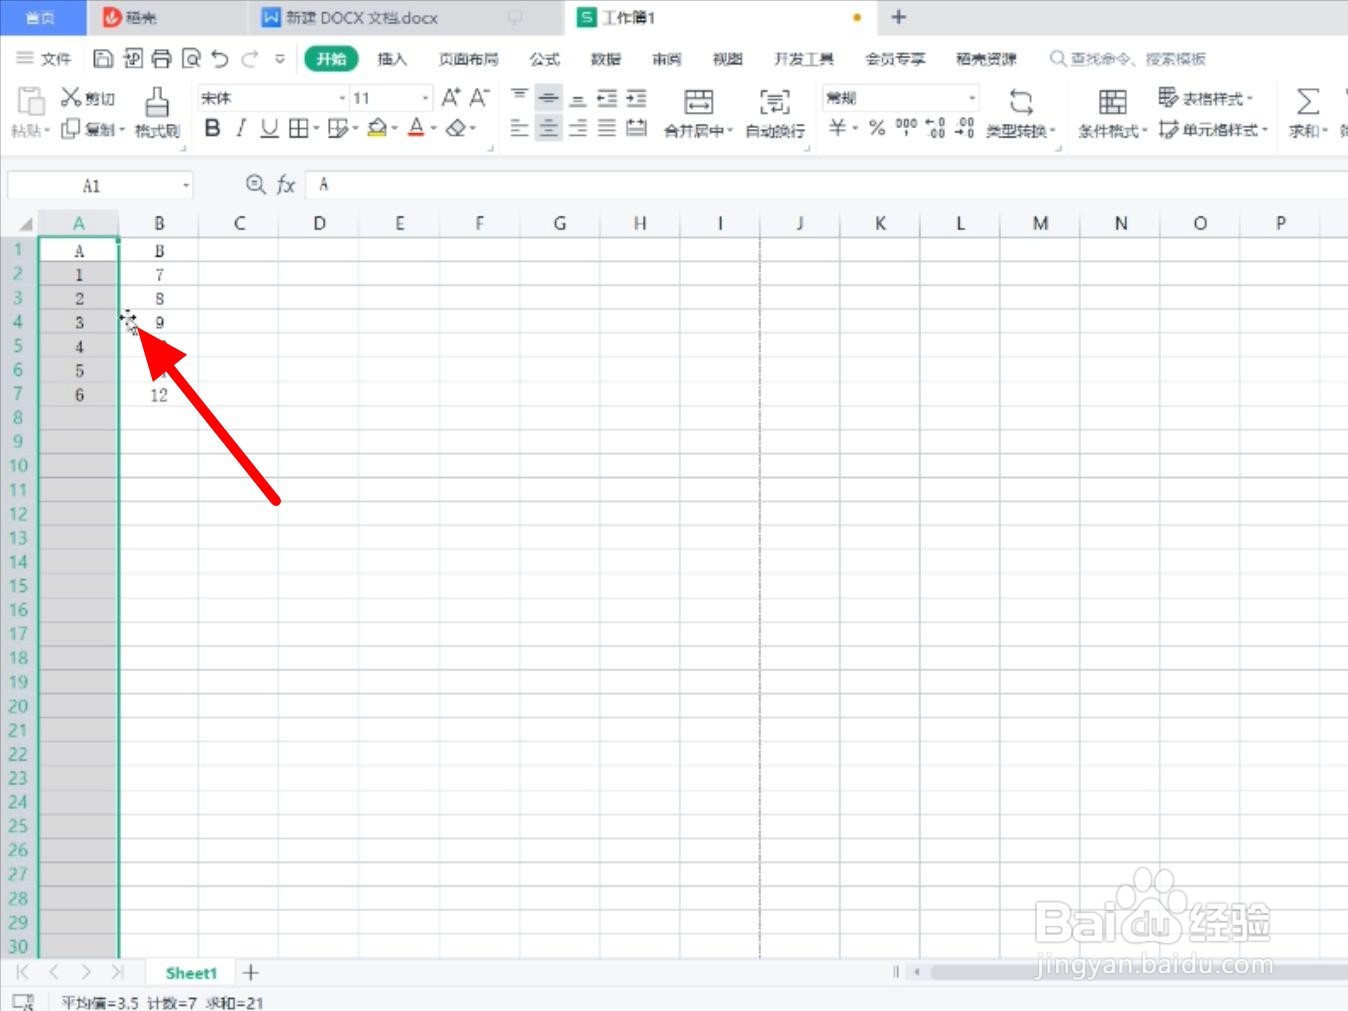
Task: Apply percent style format
Action: tap(877, 127)
